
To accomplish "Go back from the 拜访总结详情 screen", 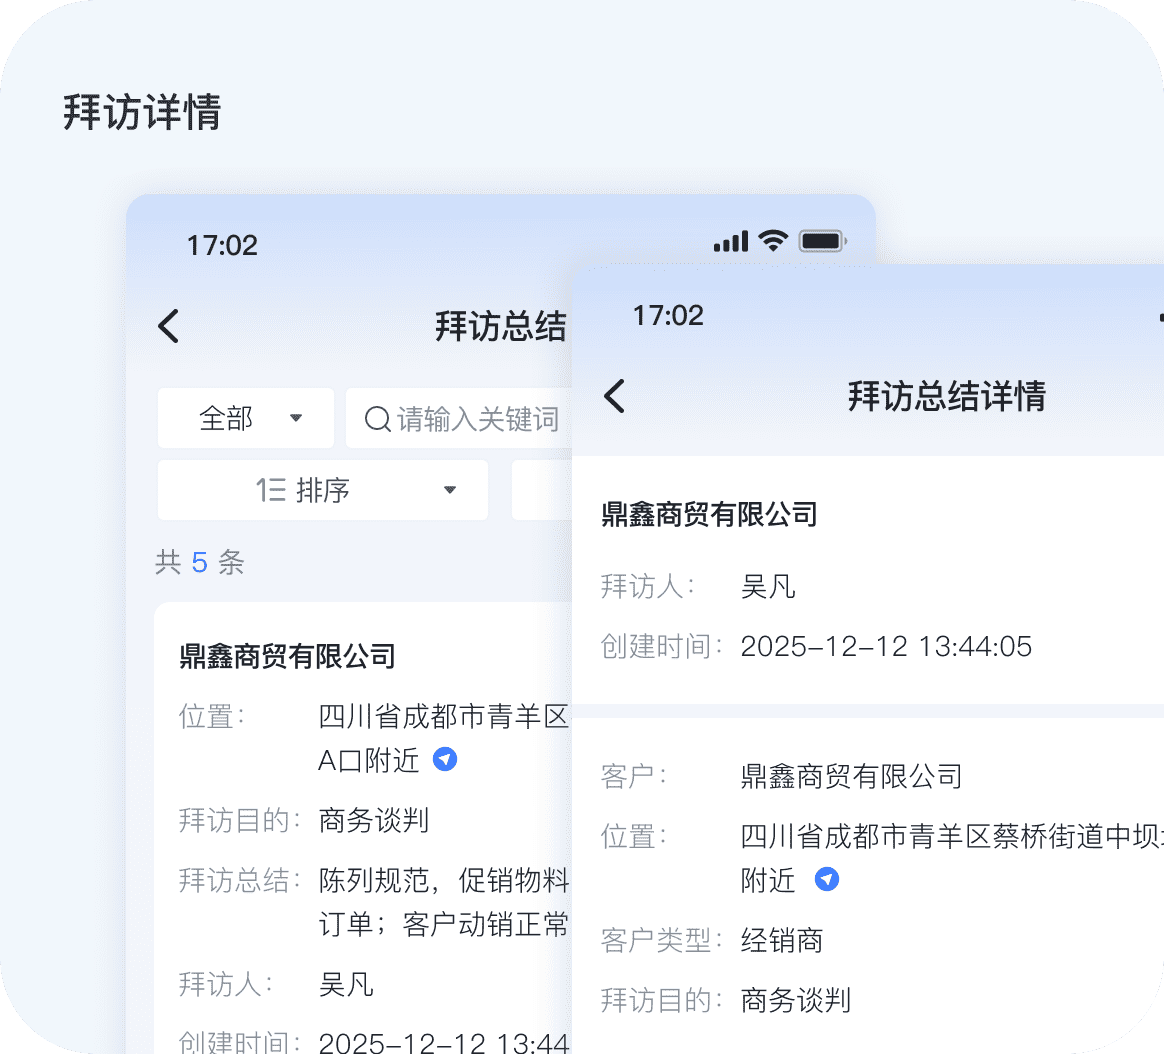I will [615, 396].
